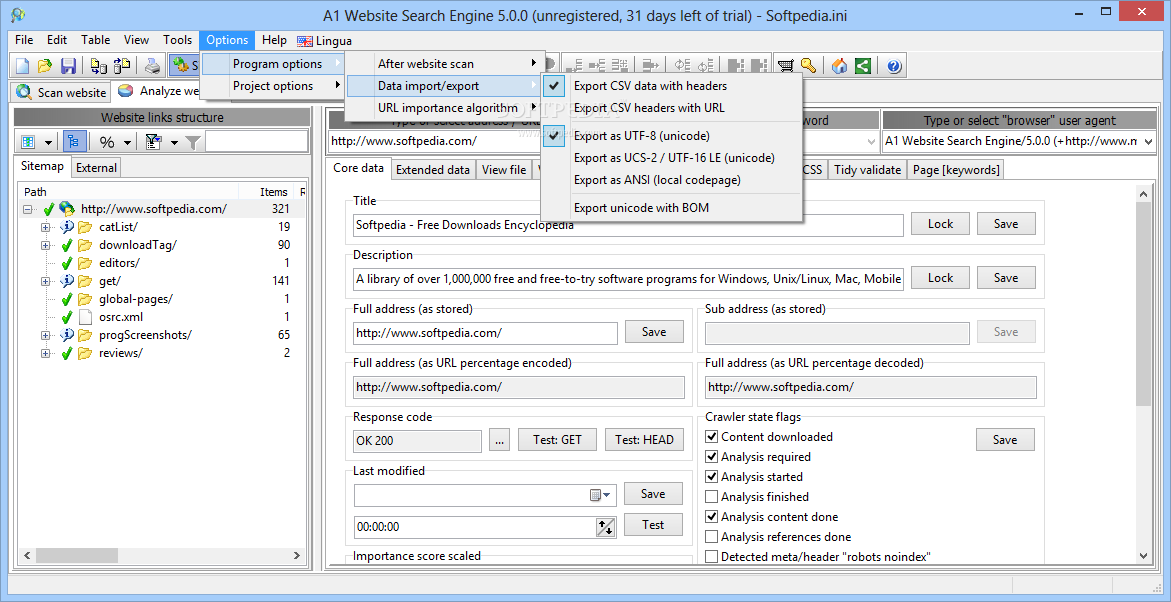Expand the downloadTag/ tree node

point(46,245)
